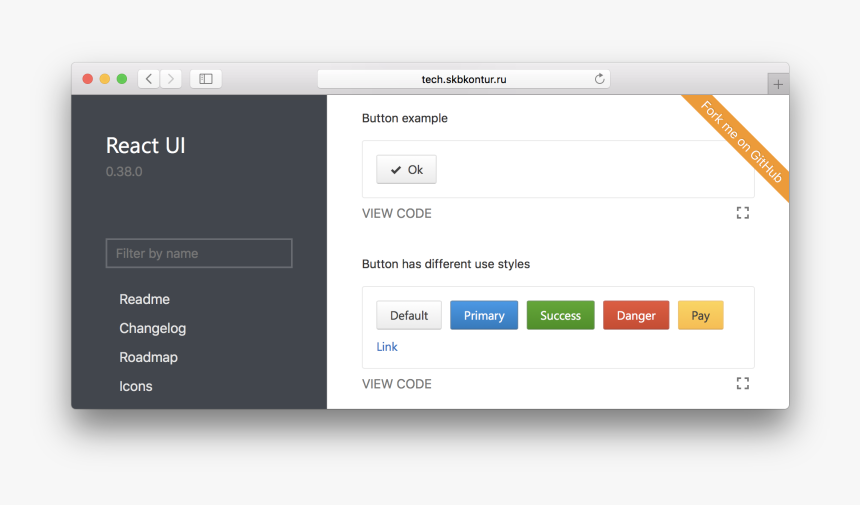Click 'Button has different use styles' heading

[x=446, y=264]
